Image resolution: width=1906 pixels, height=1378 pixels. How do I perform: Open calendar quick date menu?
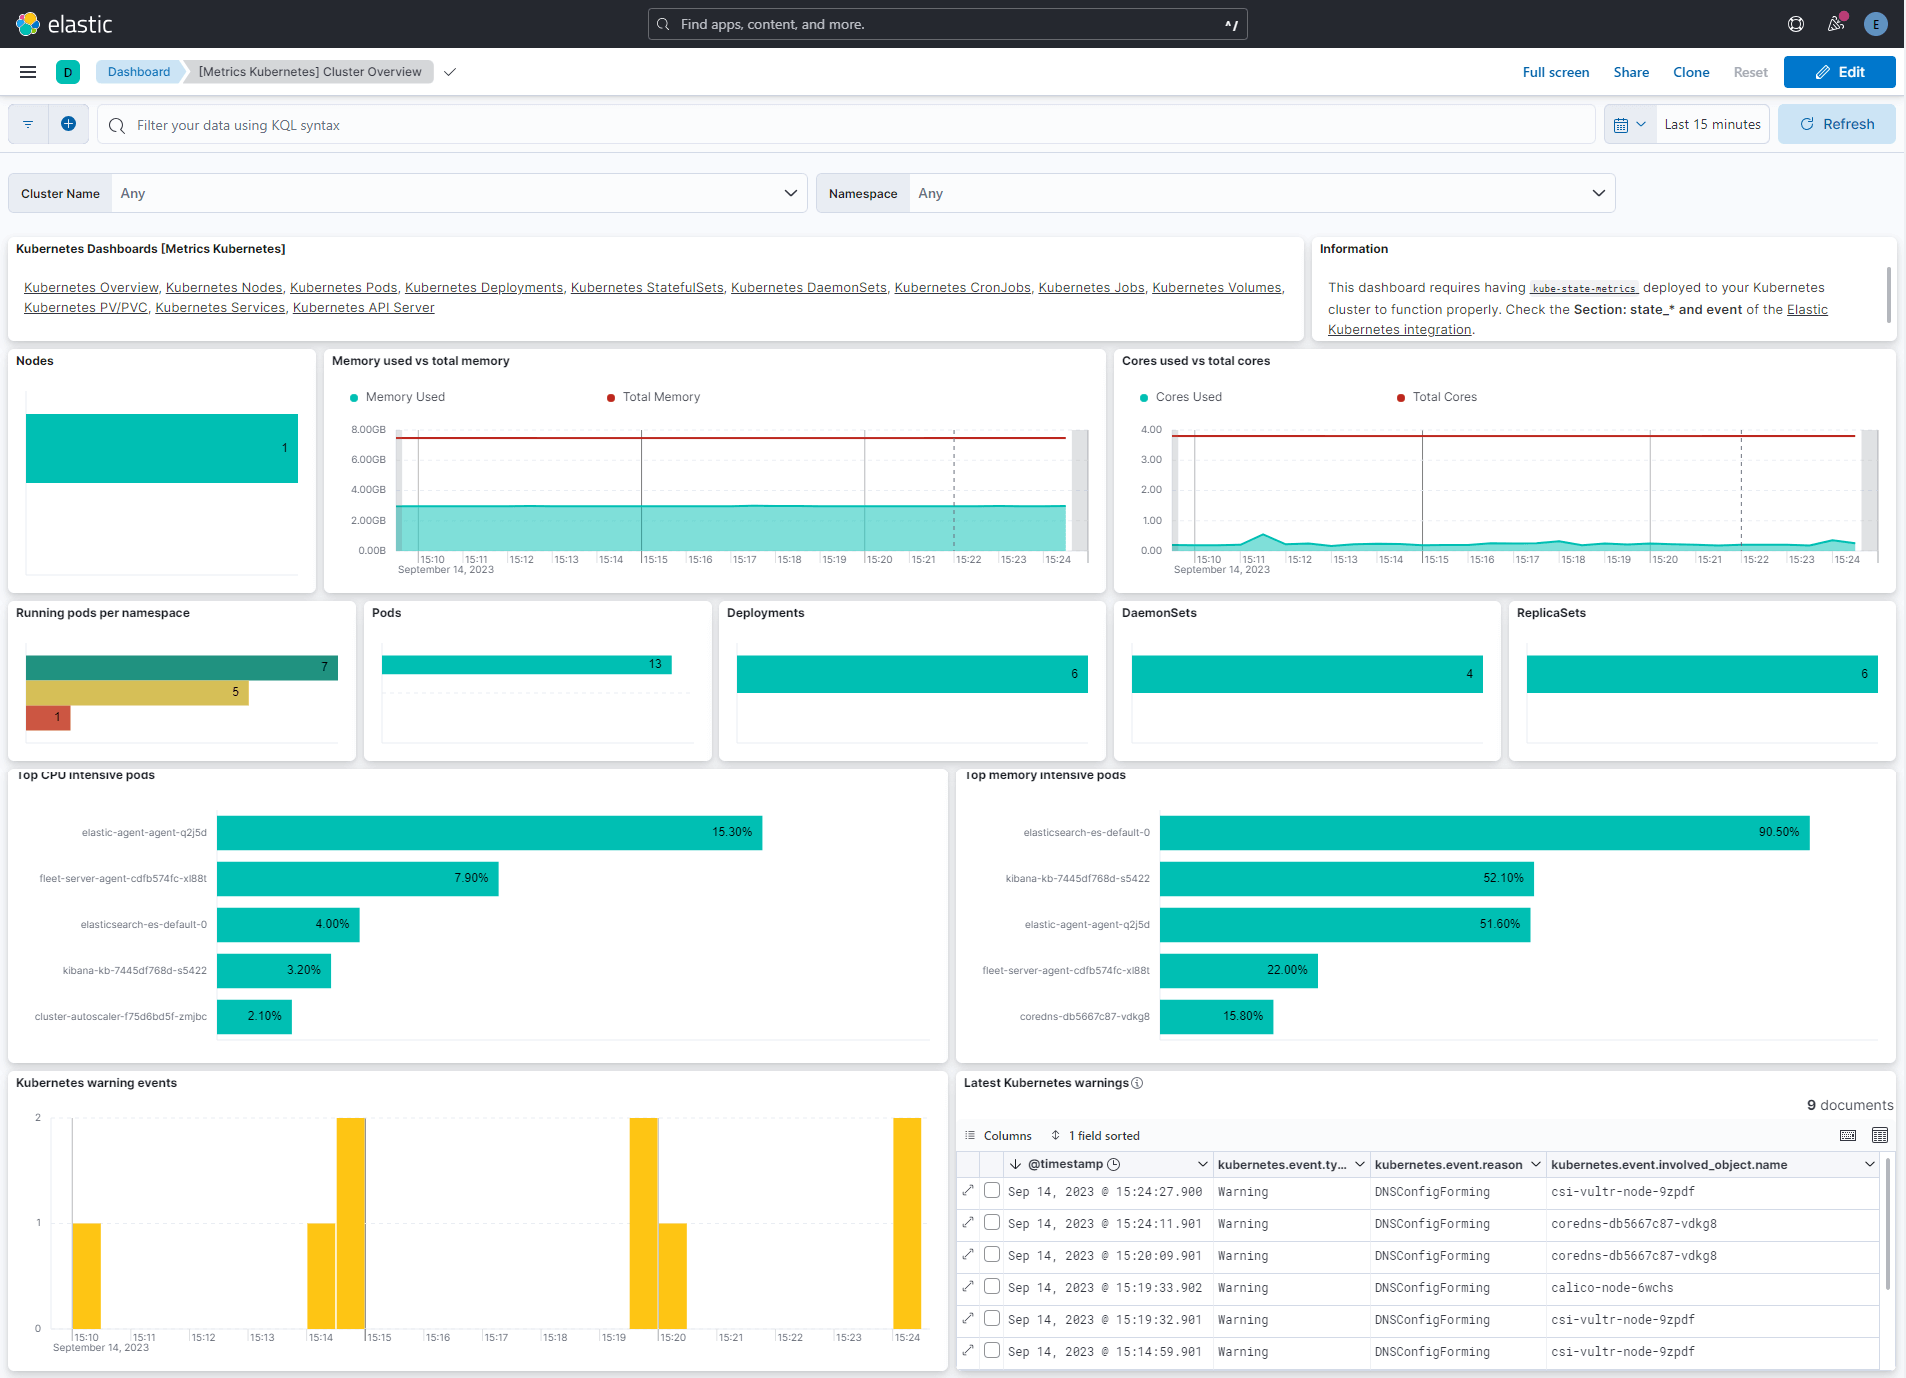coord(1630,125)
